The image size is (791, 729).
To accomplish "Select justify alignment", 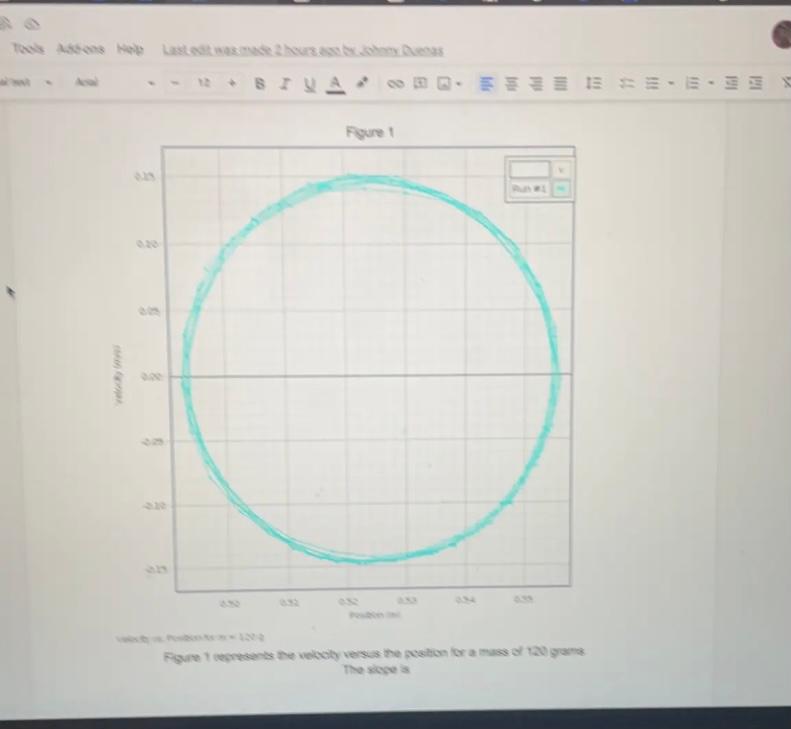I will (x=560, y=83).
